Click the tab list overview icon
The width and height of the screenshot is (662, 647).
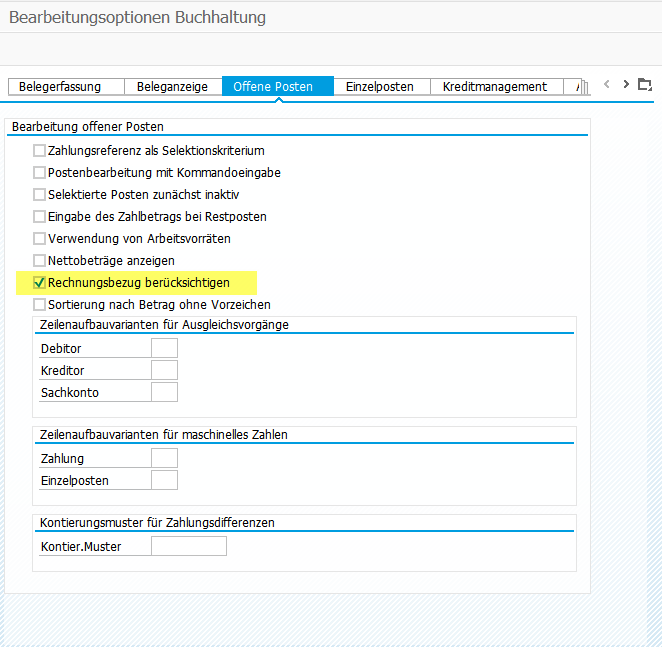(644, 85)
